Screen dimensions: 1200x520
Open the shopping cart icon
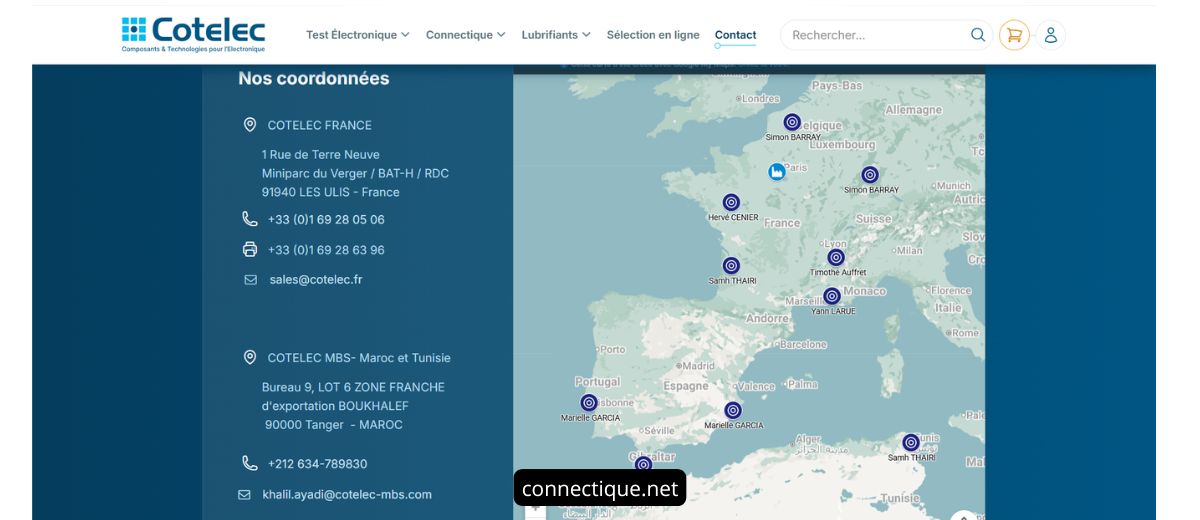click(1014, 35)
